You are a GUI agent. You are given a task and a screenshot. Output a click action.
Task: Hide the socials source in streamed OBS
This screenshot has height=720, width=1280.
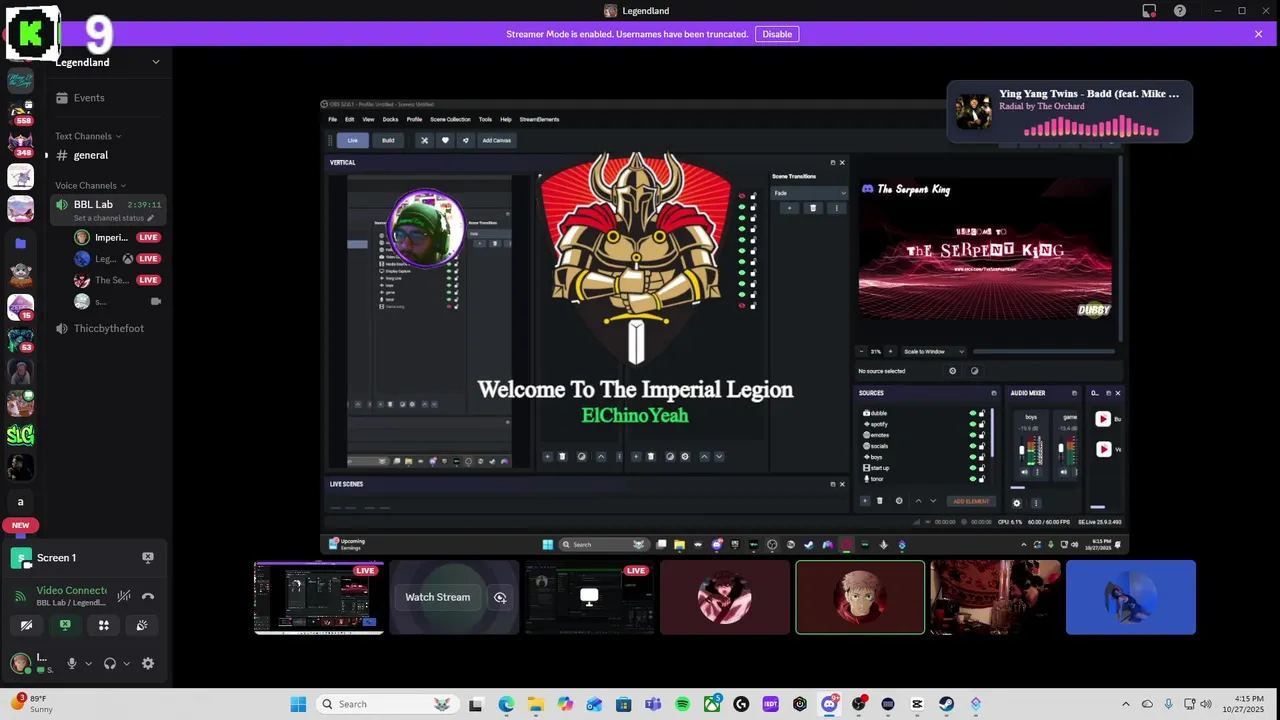(x=973, y=446)
